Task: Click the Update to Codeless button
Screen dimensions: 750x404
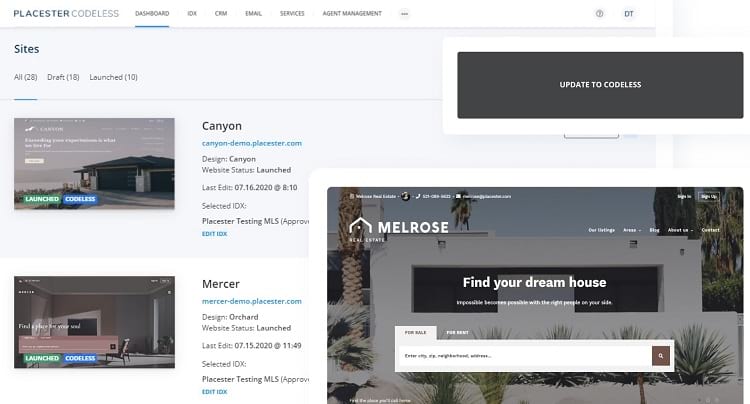Action: pyautogui.click(x=600, y=85)
